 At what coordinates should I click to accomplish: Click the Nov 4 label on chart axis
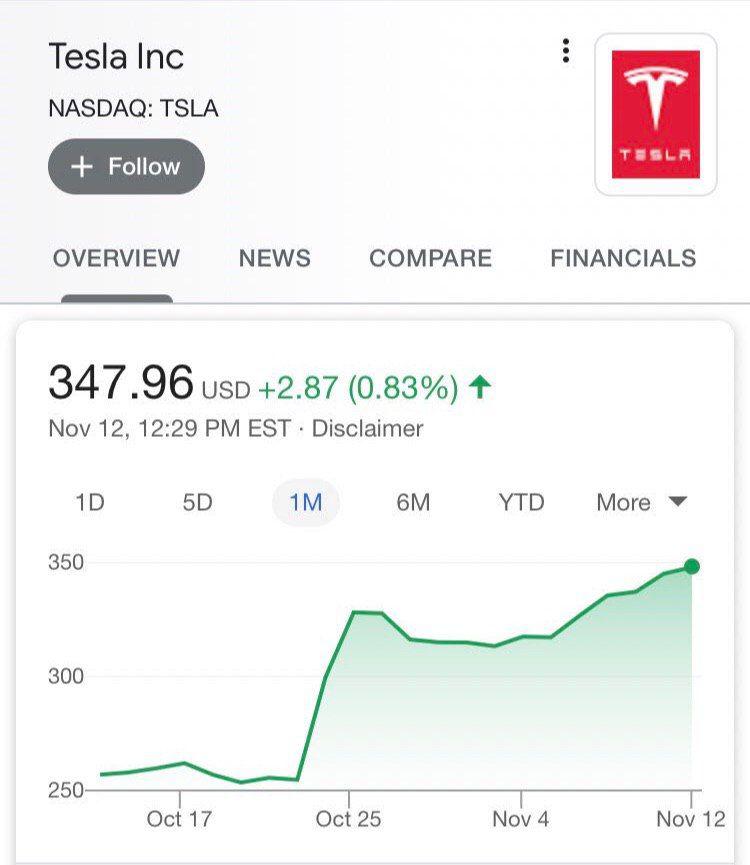[520, 819]
